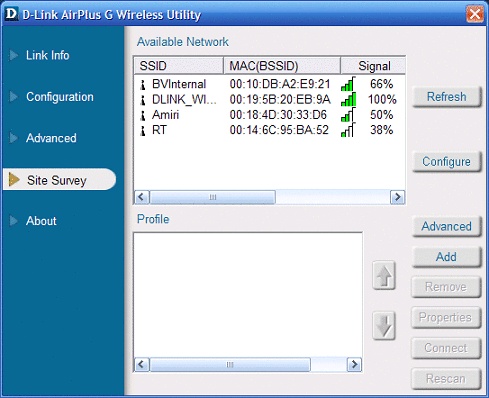Click the D-Link logo in title bar
Screen dimensions: 489x398
[11, 14]
